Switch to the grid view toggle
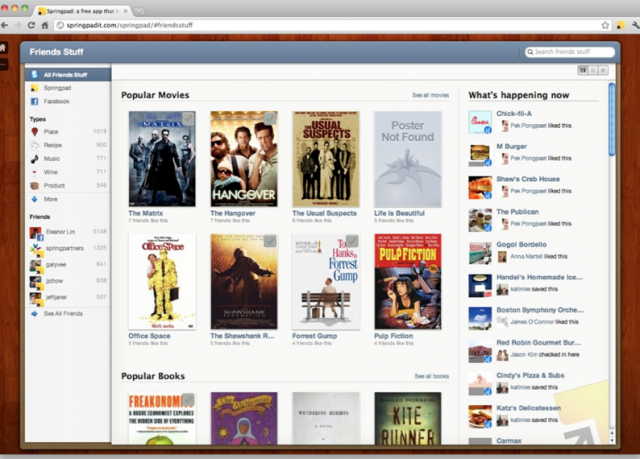 pos(583,71)
